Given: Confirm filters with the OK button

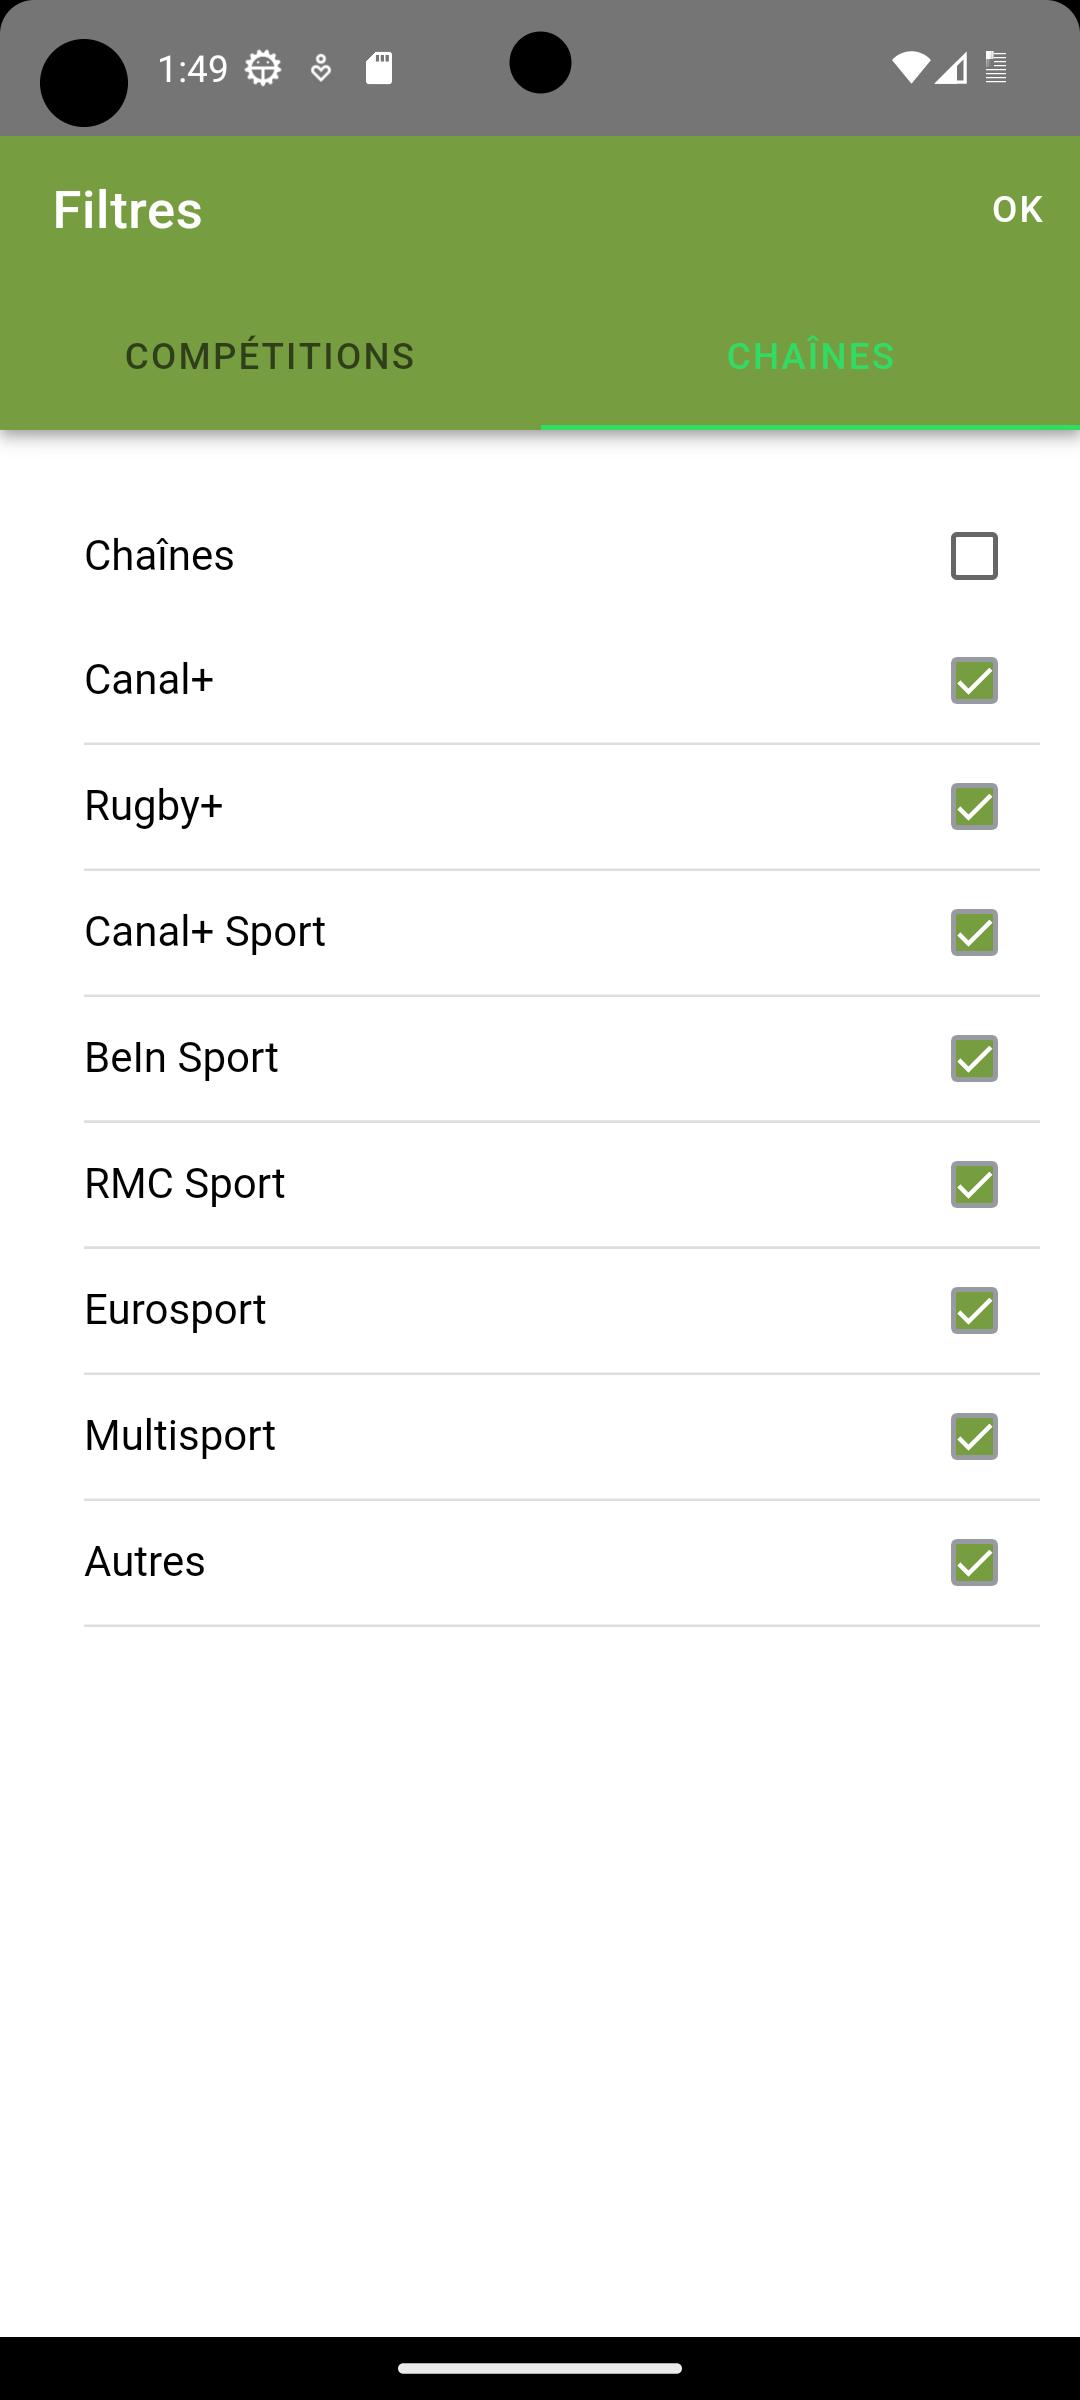Looking at the screenshot, I should pos(1017,209).
